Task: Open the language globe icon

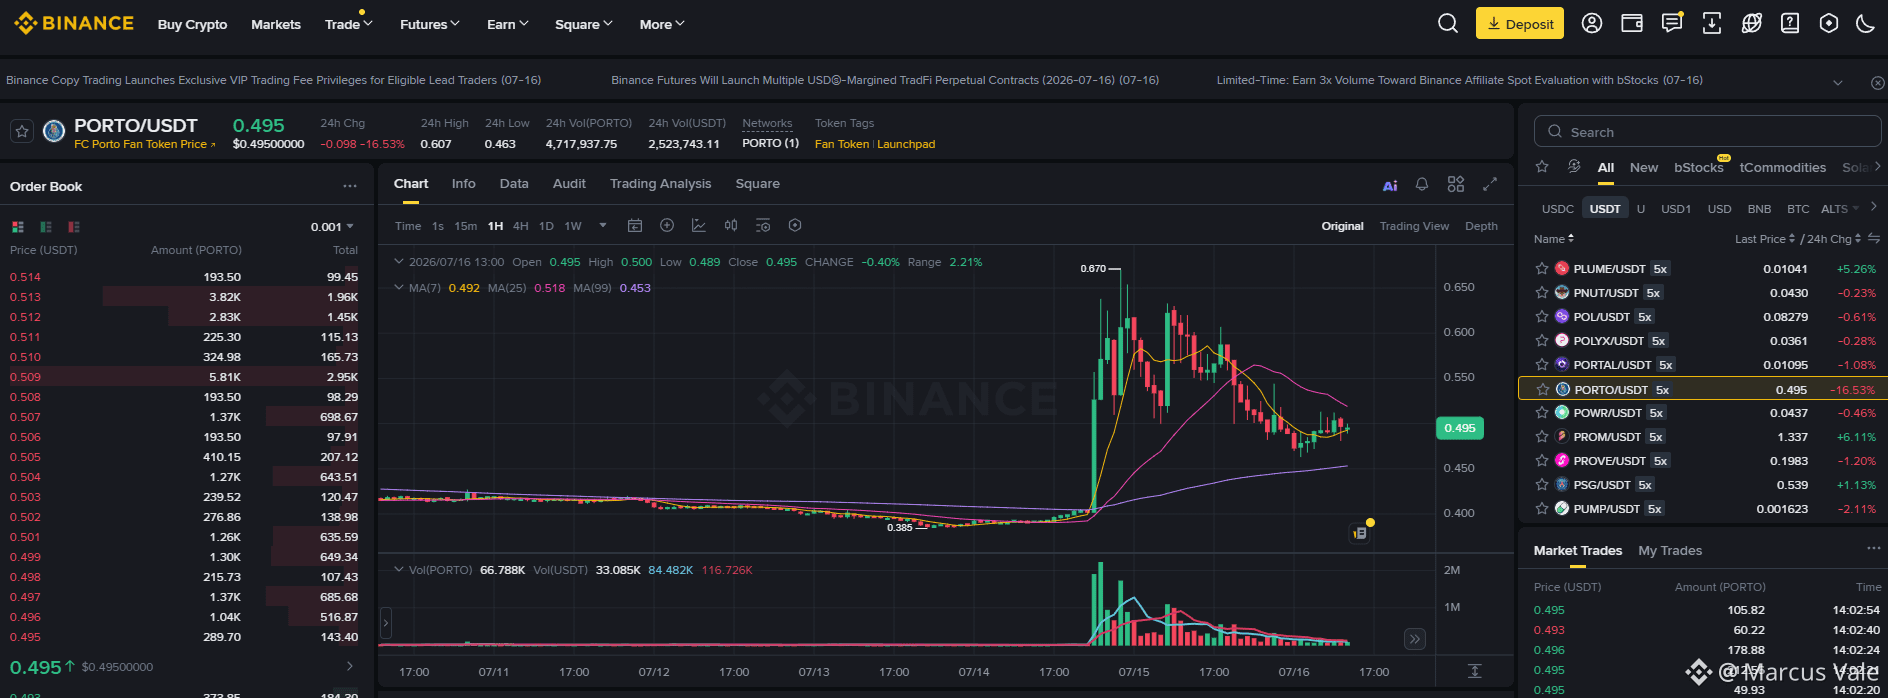Action: tap(1751, 23)
